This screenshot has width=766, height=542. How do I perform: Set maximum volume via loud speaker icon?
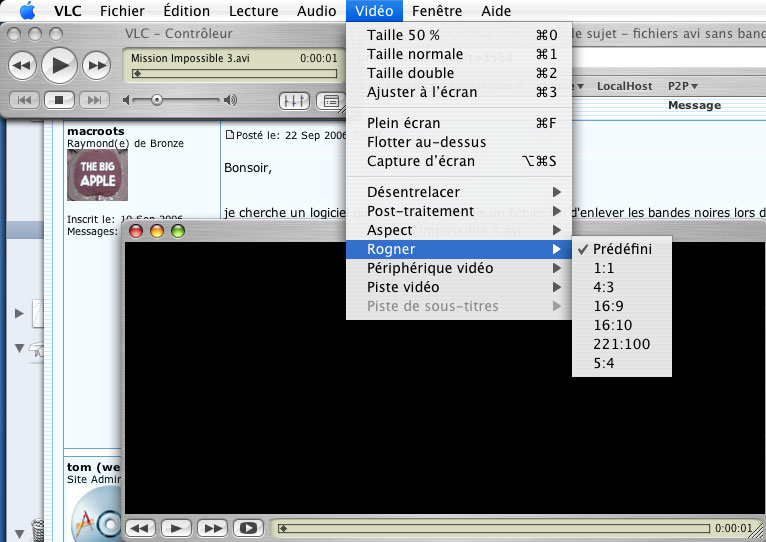point(230,100)
